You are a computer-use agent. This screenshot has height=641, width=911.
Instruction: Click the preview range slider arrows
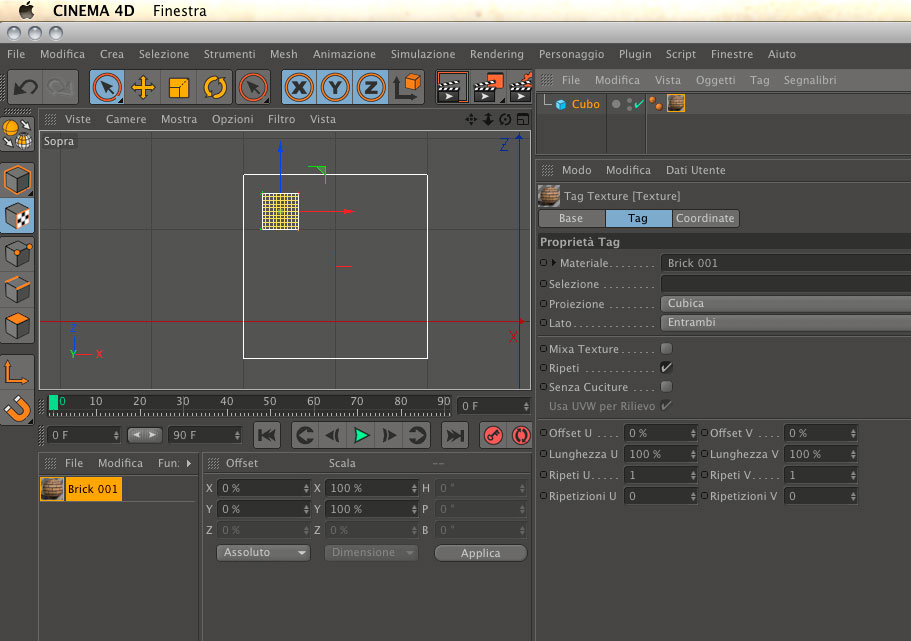tap(145, 435)
